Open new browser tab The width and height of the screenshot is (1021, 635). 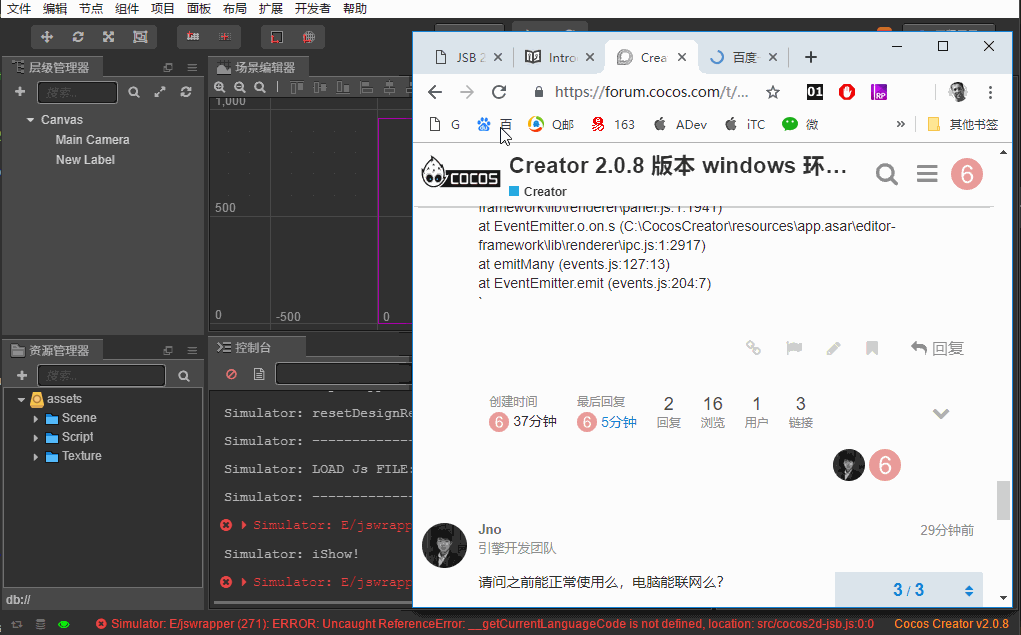click(811, 57)
